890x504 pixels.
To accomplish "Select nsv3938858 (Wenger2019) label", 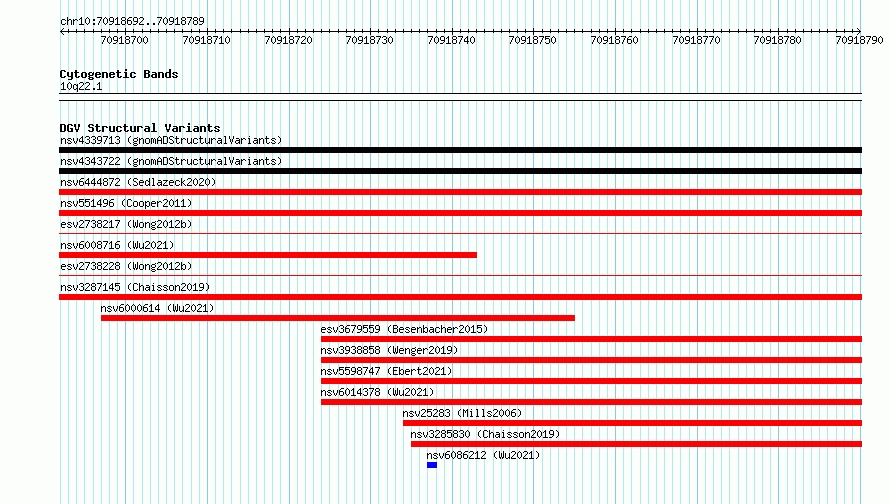I will click(389, 350).
